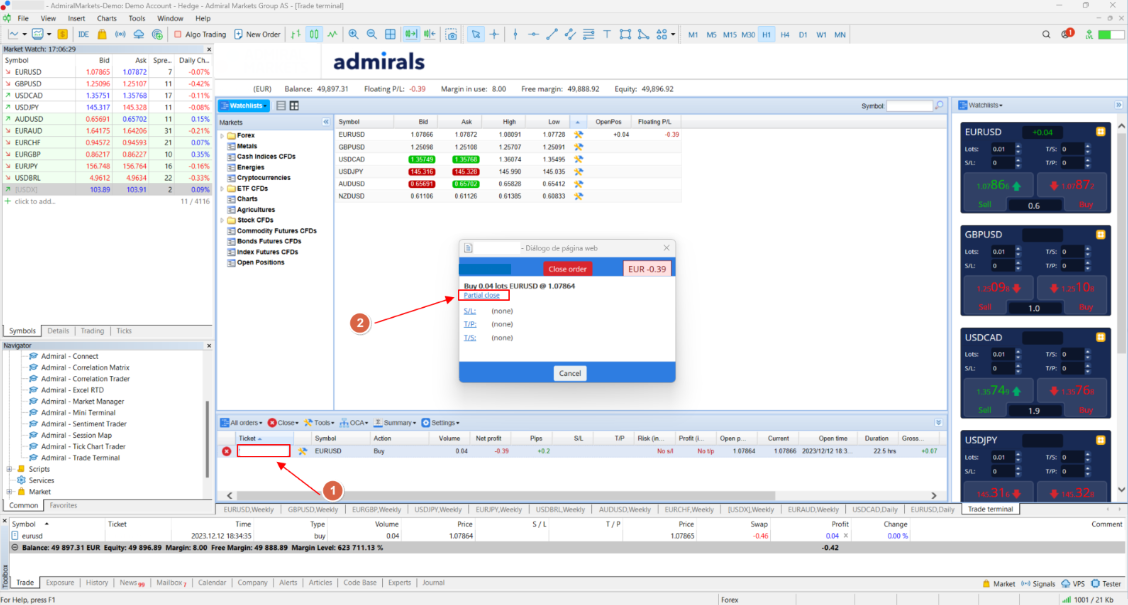Select the text label T tool
The height and width of the screenshot is (605, 1128).
pos(606,34)
